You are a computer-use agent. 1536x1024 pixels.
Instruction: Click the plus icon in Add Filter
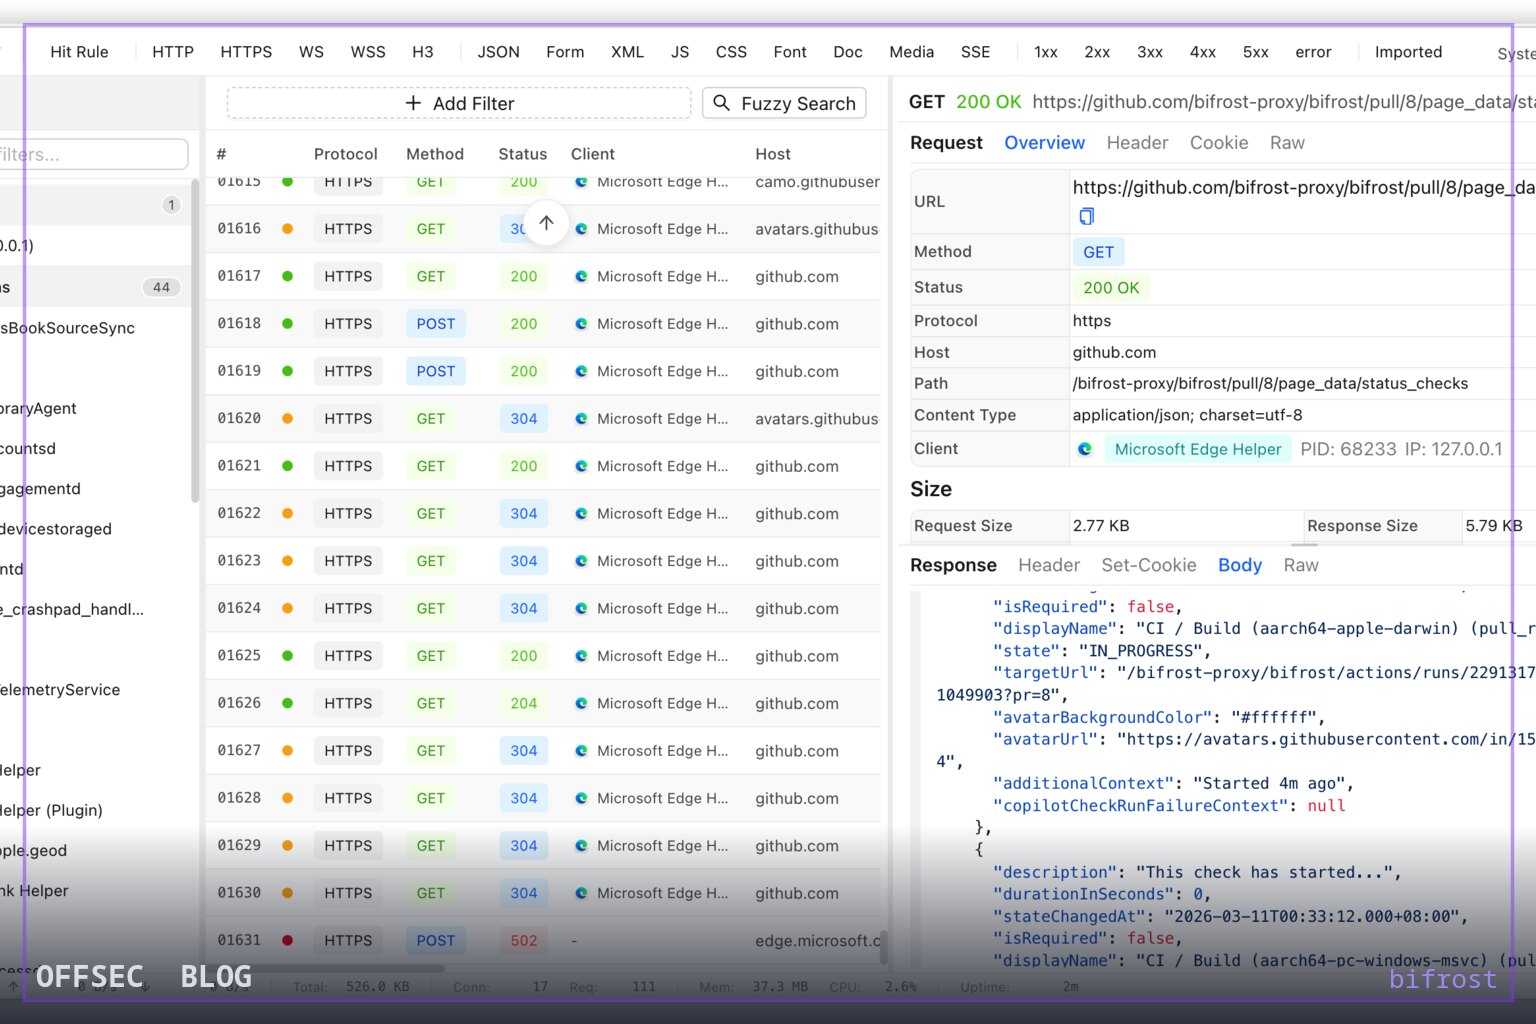tap(413, 103)
